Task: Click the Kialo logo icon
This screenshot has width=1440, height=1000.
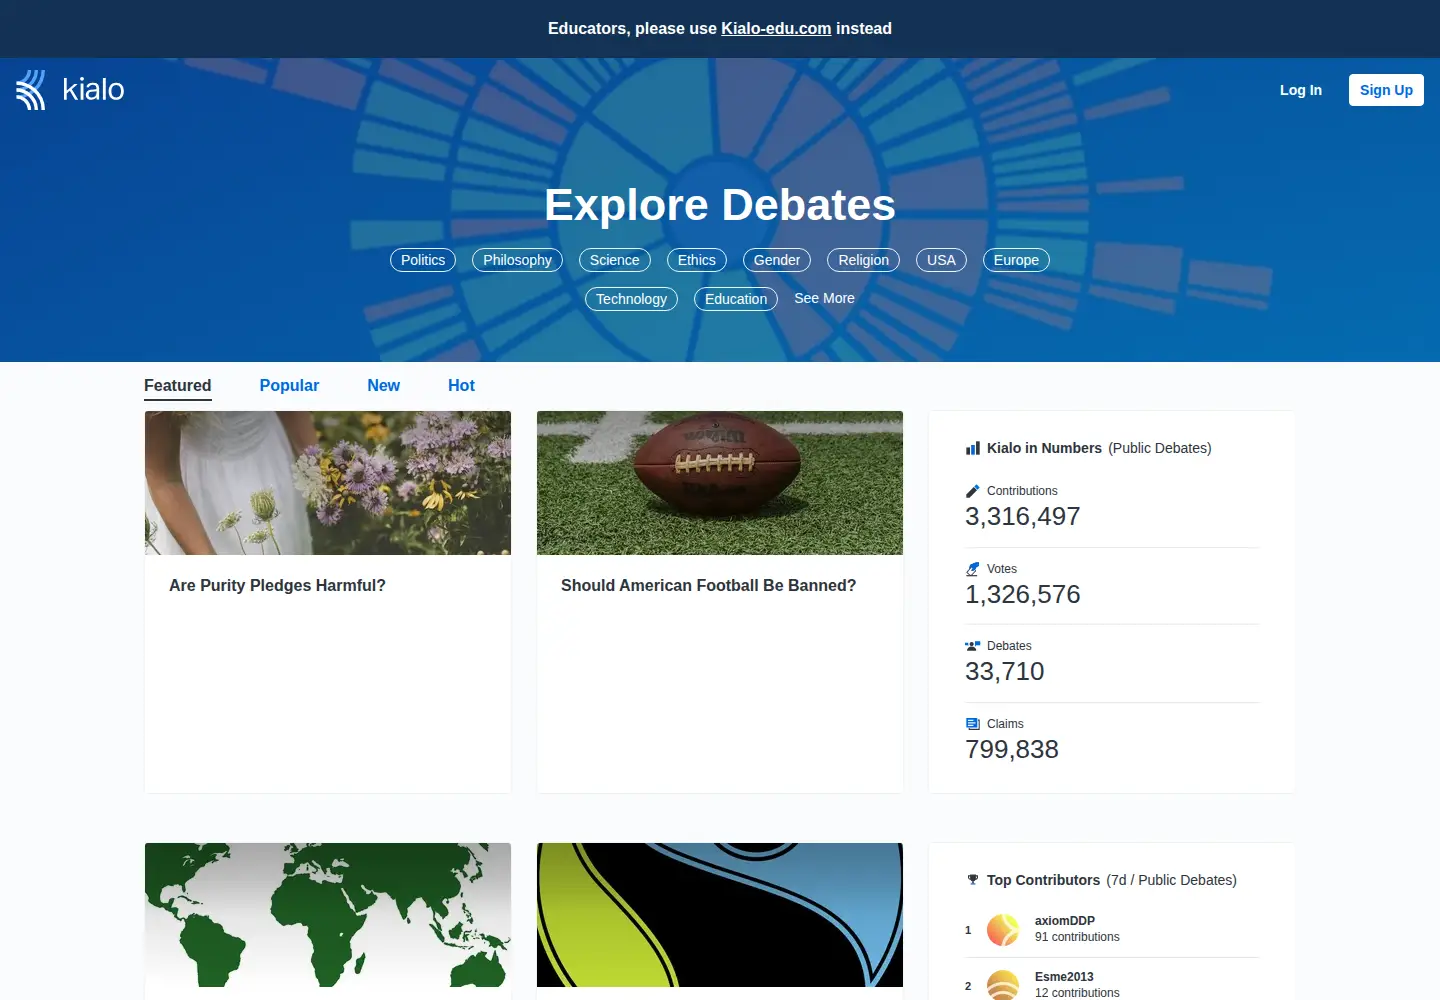Action: pos(31,90)
